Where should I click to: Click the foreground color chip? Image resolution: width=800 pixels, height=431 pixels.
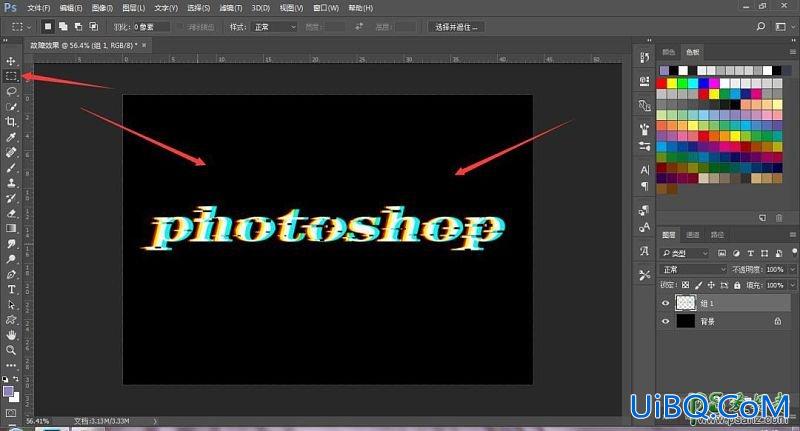coord(8,391)
